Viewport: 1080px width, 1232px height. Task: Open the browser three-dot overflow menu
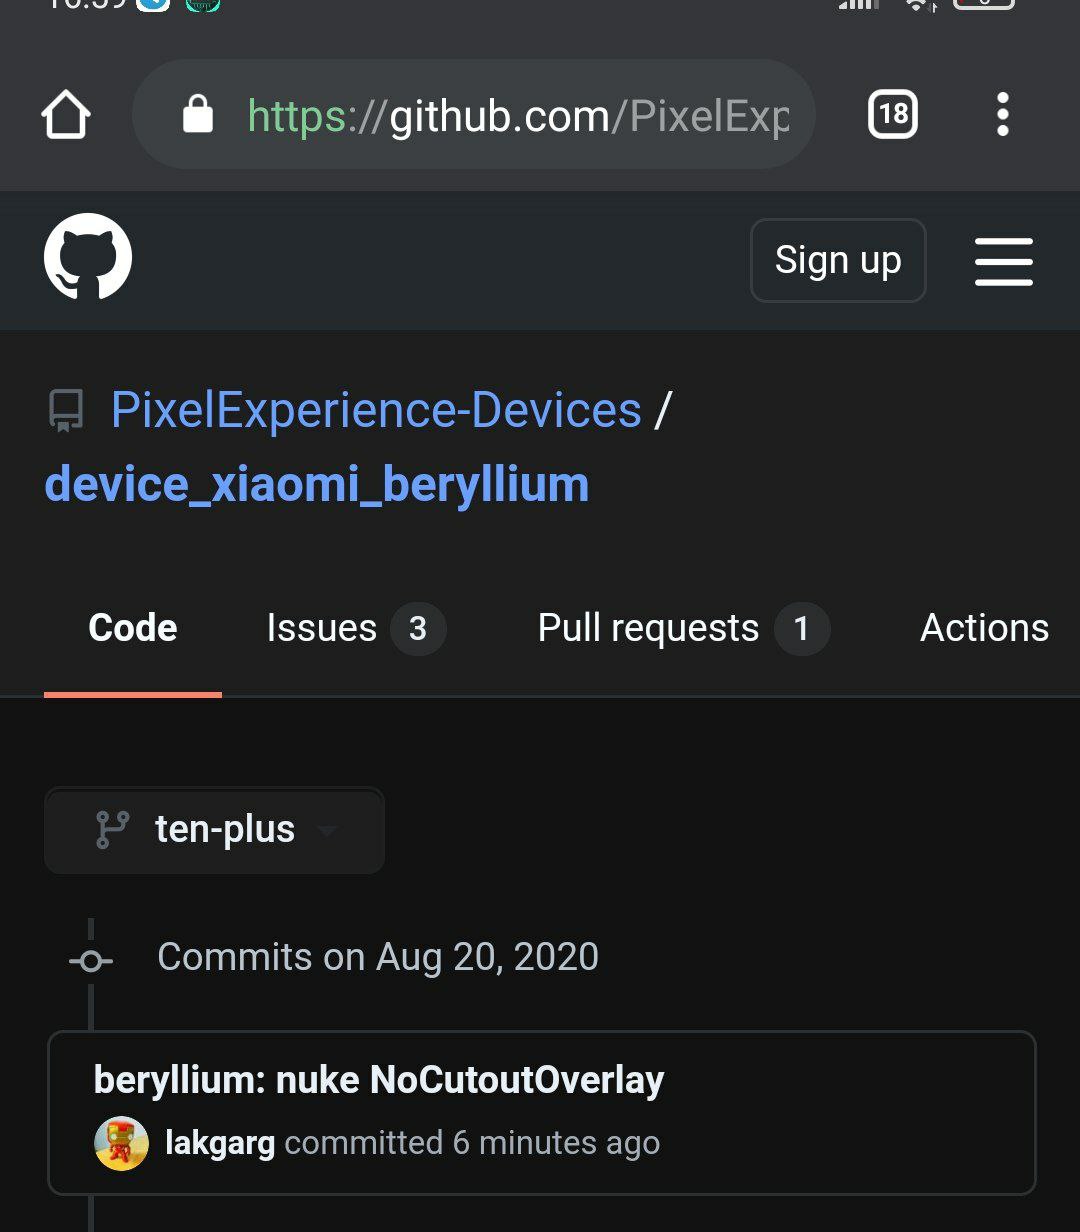[x=1003, y=115]
